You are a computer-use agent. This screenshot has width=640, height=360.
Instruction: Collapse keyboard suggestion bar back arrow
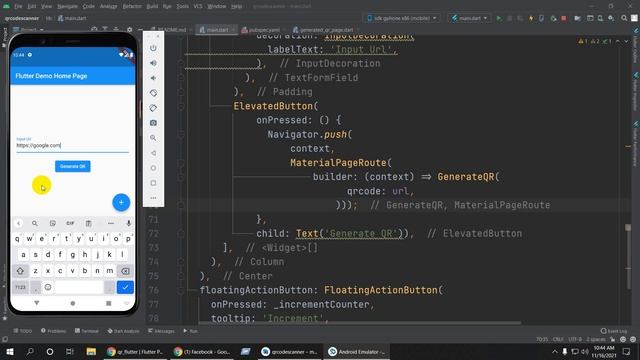(x=18, y=223)
